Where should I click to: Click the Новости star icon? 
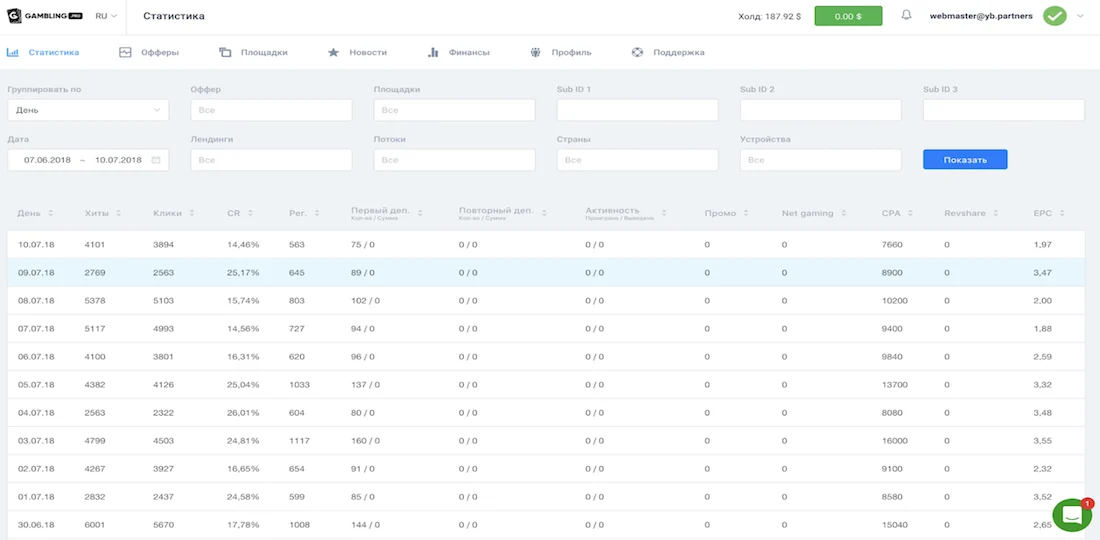click(333, 52)
